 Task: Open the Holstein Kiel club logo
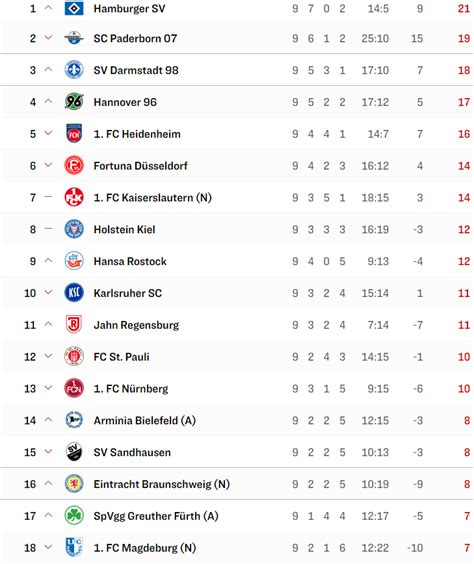point(74,229)
